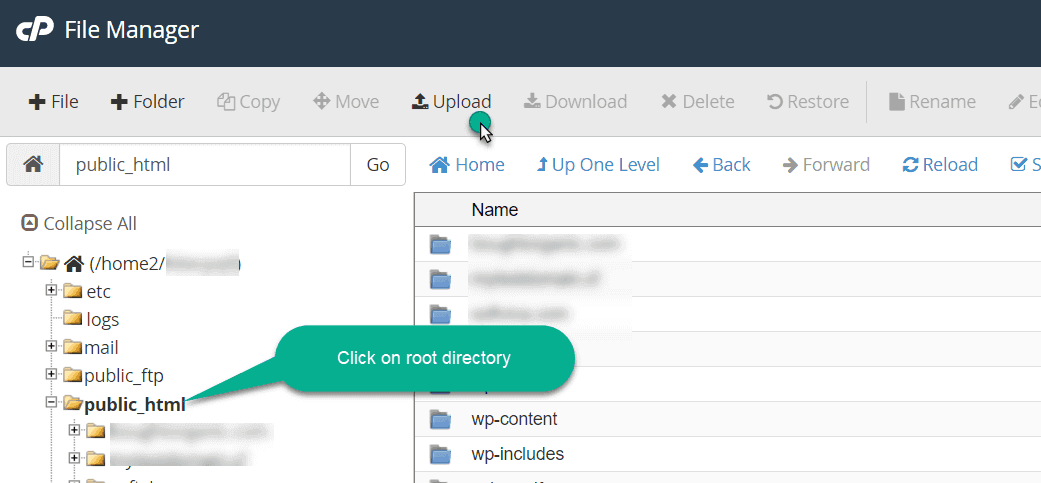Viewport: 1041px width, 483px height.
Task: Expand the mail folder node
Action: (51, 346)
